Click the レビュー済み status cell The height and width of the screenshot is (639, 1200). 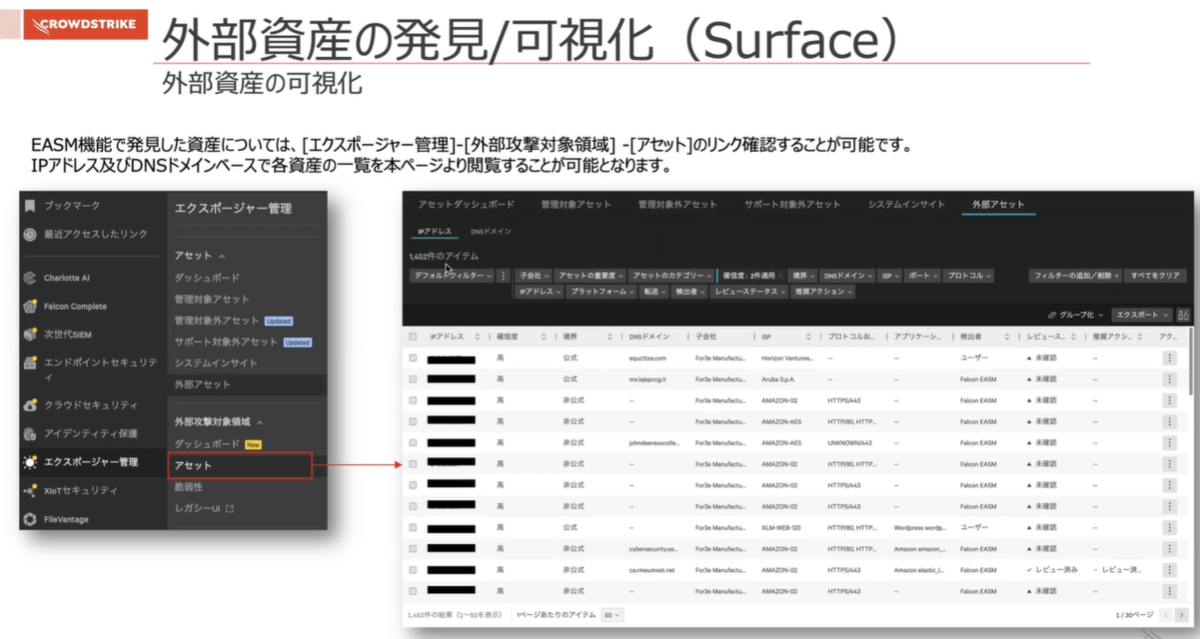(x=1052, y=569)
